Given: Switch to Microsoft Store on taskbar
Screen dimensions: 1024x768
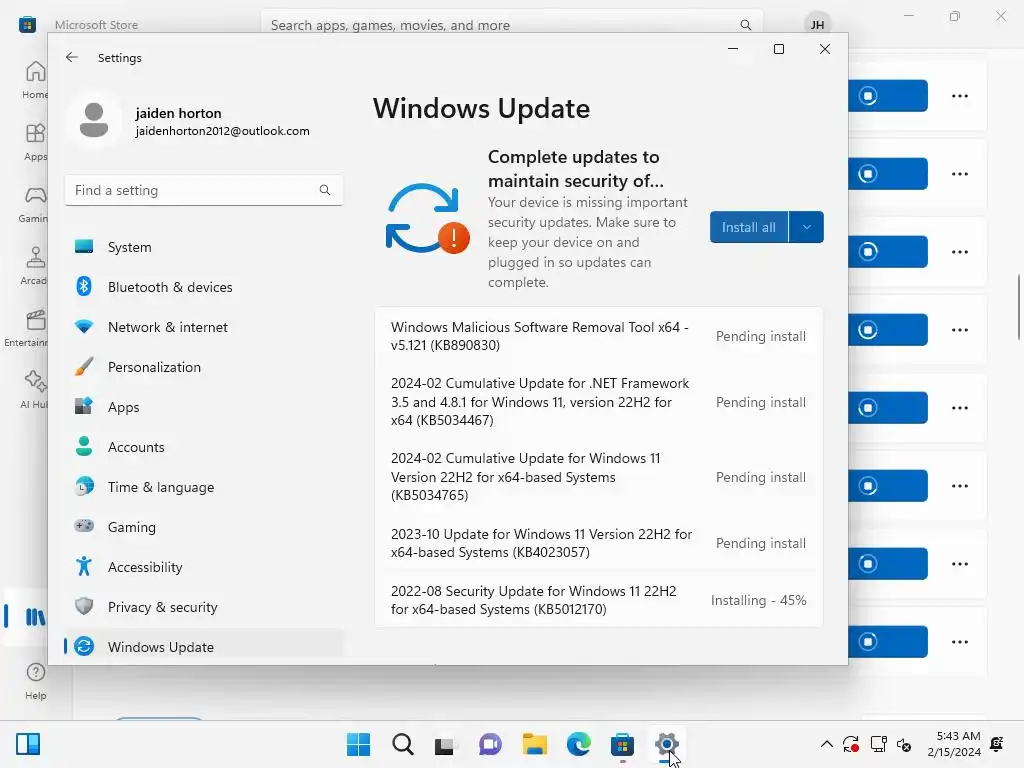Looking at the screenshot, I should tap(622, 744).
